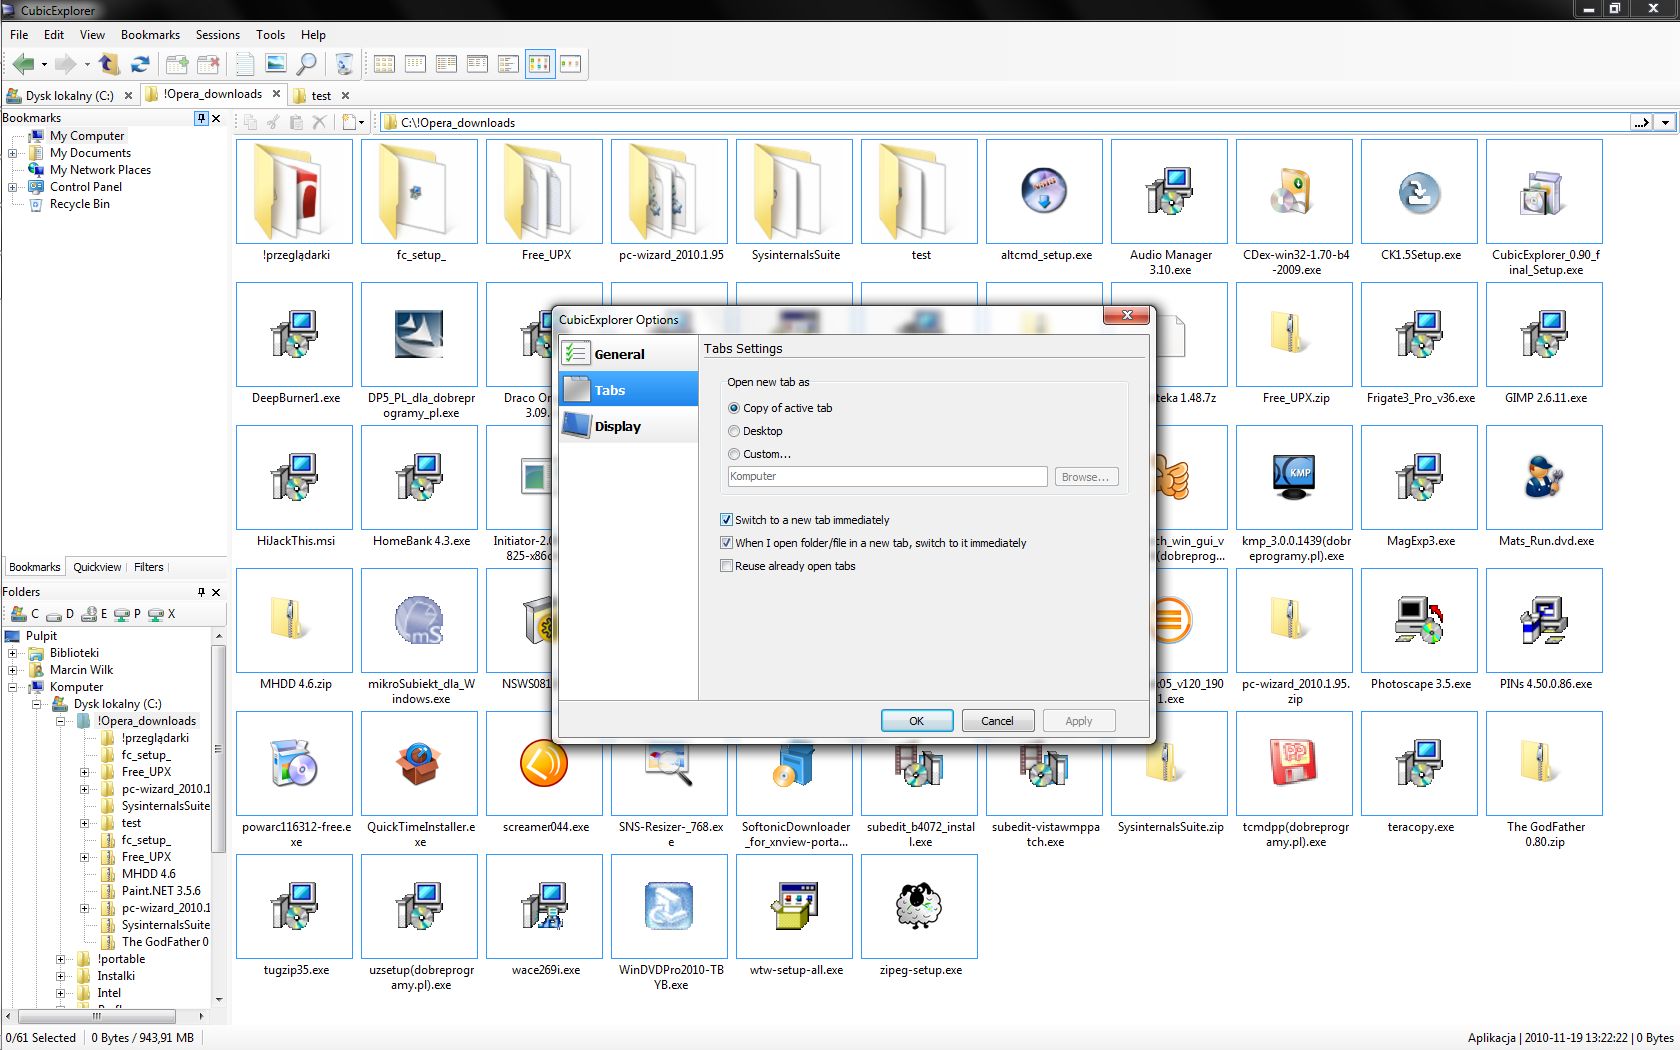Navigate up one folder level
Image resolution: width=1680 pixels, height=1050 pixels.
click(109, 64)
